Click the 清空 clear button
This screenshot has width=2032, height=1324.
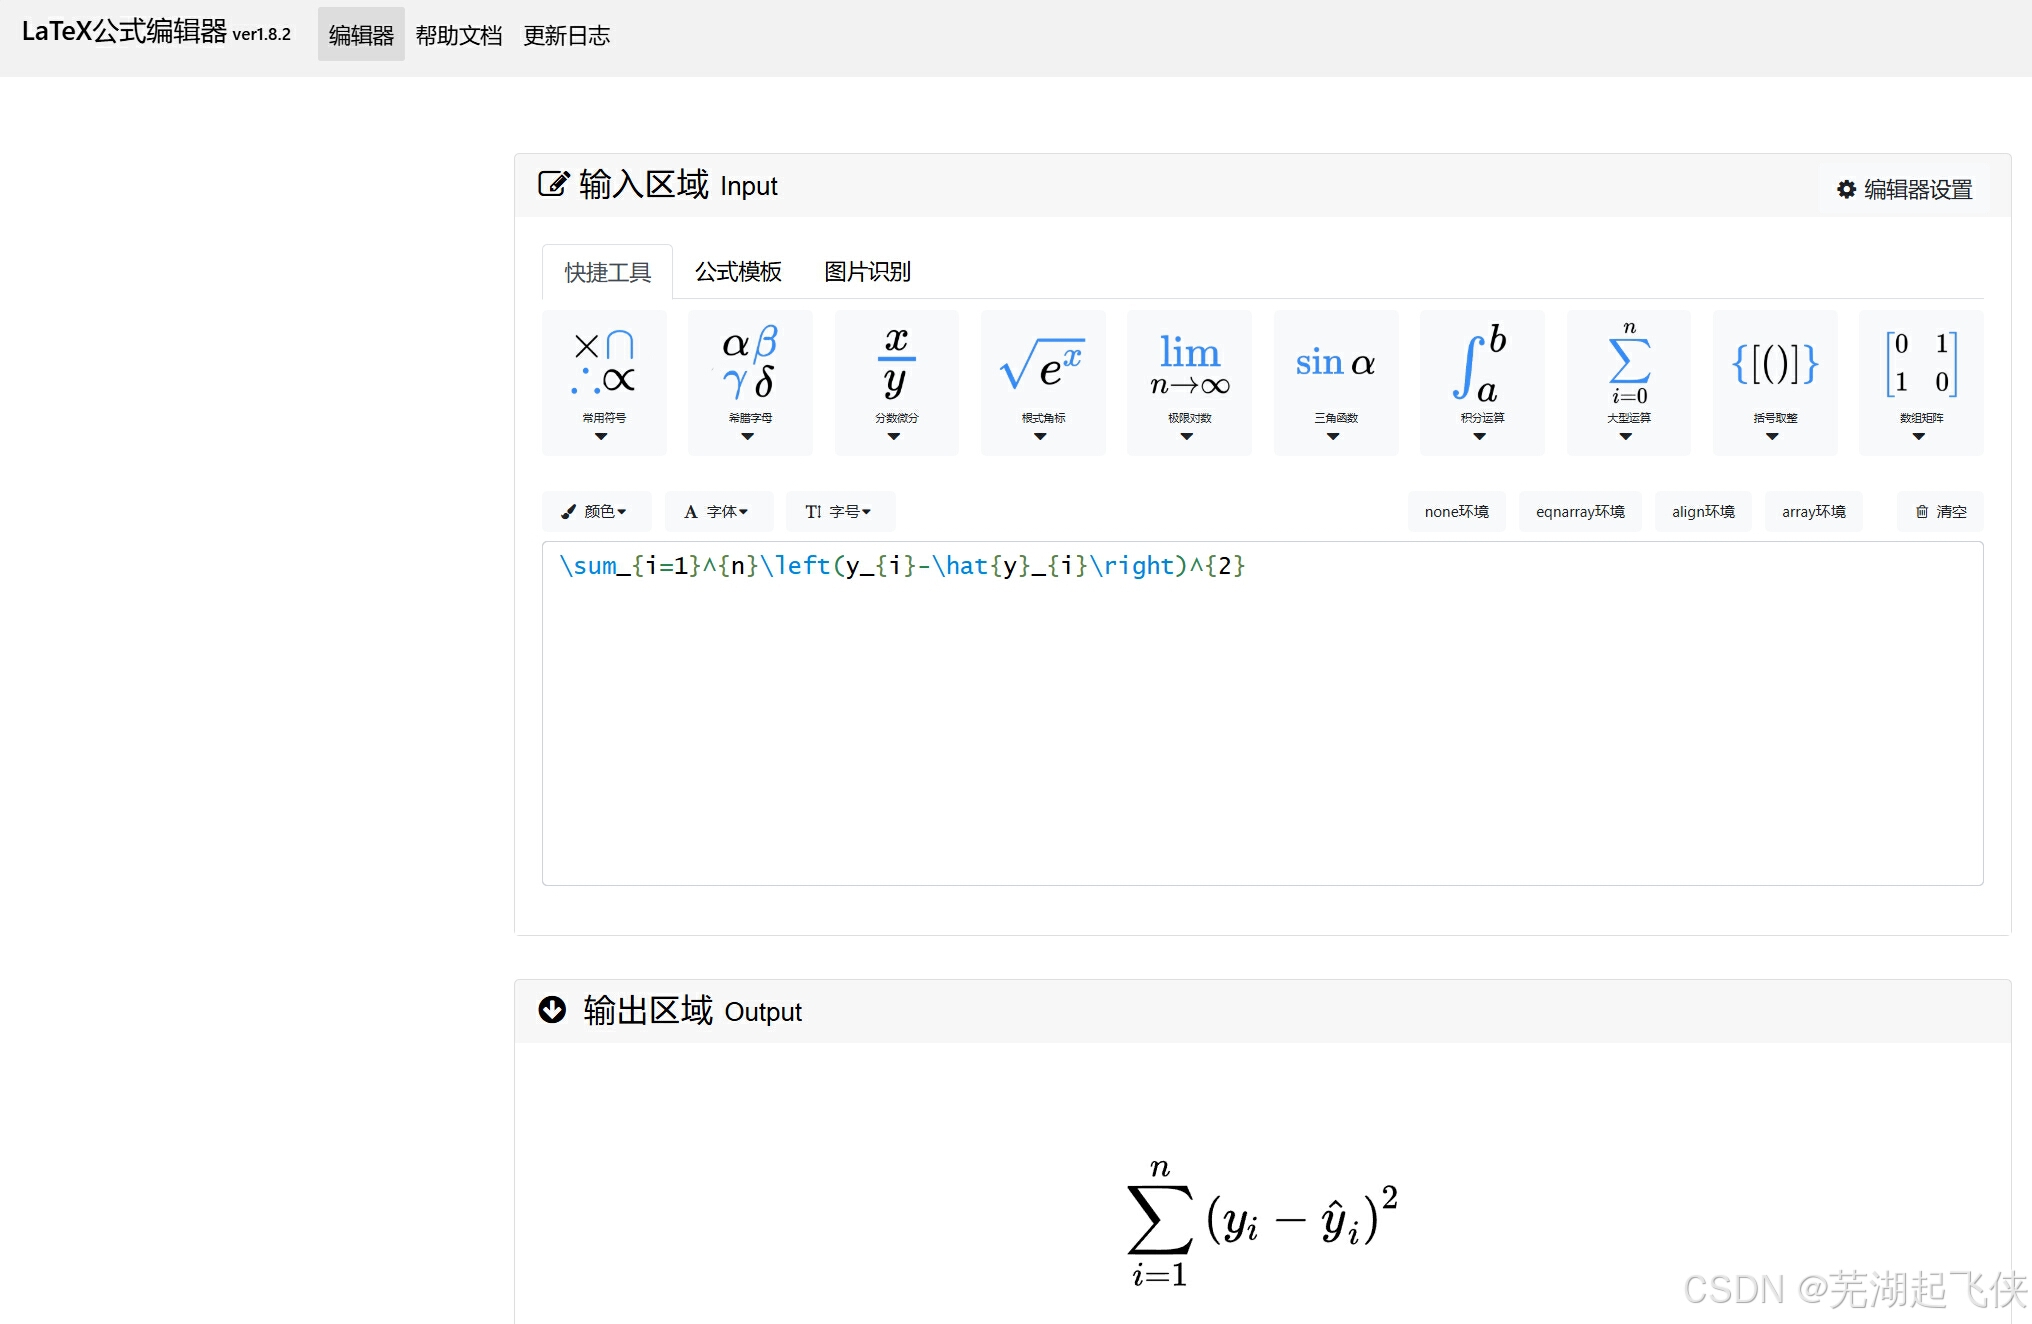[1940, 511]
